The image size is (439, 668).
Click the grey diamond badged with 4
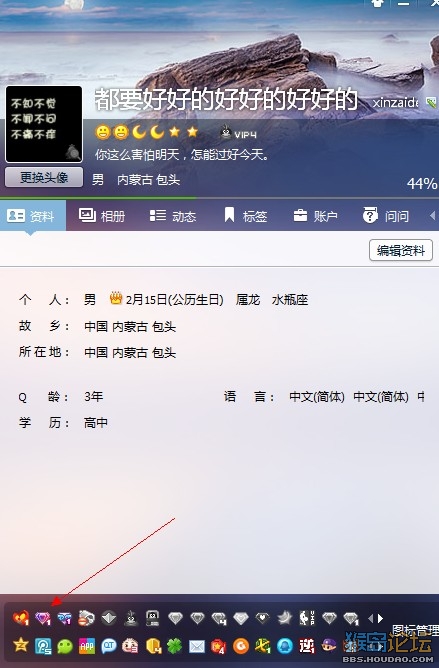[x=219, y=618]
